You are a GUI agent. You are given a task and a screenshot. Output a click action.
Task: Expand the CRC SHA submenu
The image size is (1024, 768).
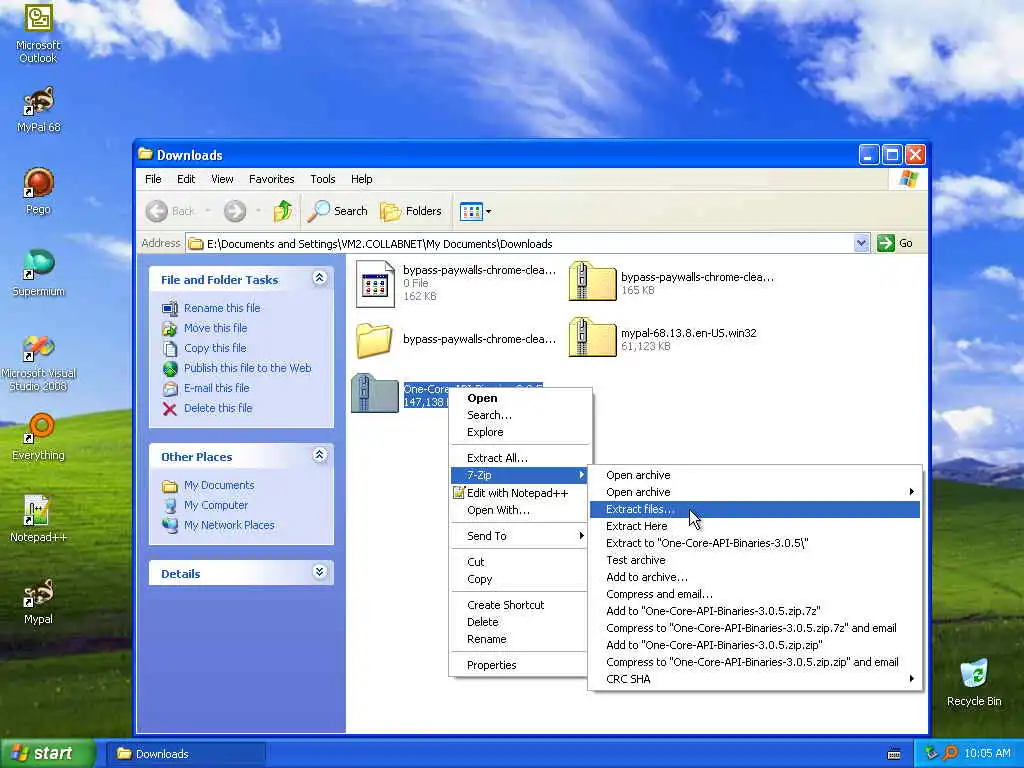pos(754,679)
